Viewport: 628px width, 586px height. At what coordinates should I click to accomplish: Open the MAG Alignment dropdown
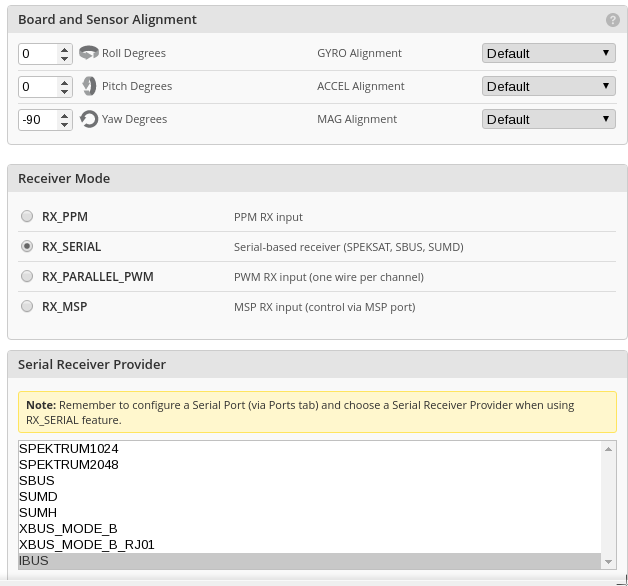pyautogui.click(x=548, y=119)
